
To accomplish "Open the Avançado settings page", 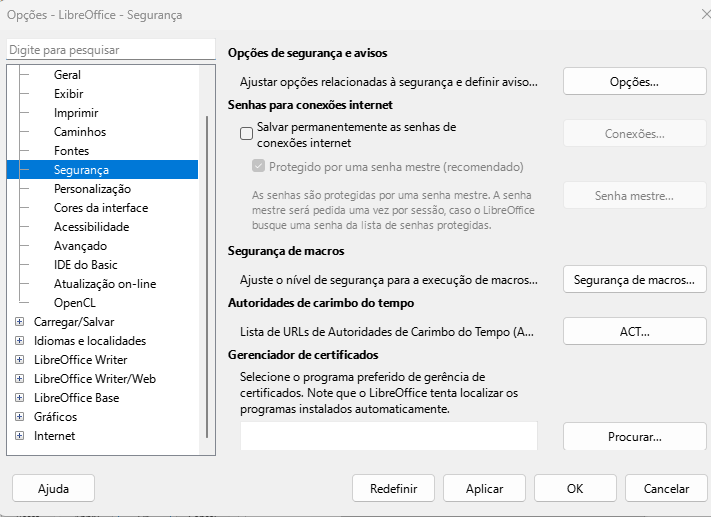I will (x=80, y=246).
